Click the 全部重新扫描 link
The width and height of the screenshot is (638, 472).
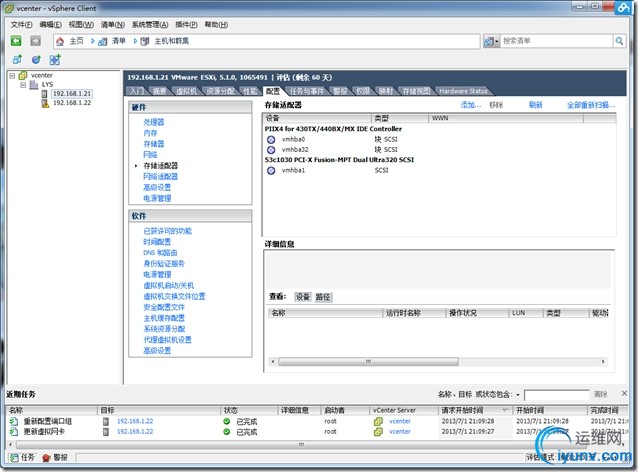(x=591, y=105)
